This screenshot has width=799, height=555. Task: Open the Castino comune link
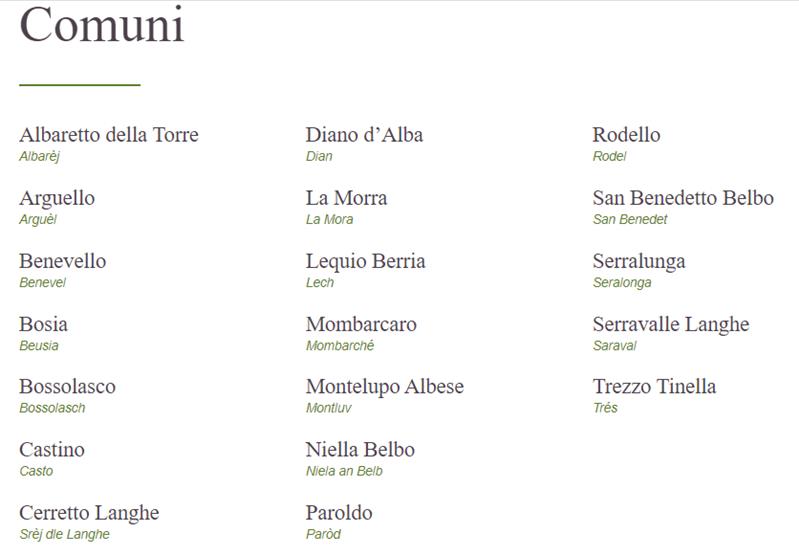coord(52,450)
